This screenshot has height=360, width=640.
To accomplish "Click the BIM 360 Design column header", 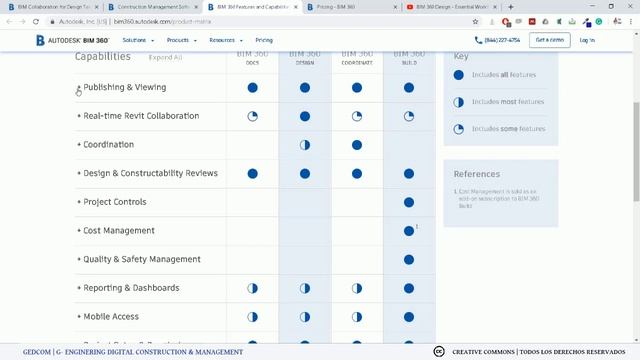I will coord(305,58).
